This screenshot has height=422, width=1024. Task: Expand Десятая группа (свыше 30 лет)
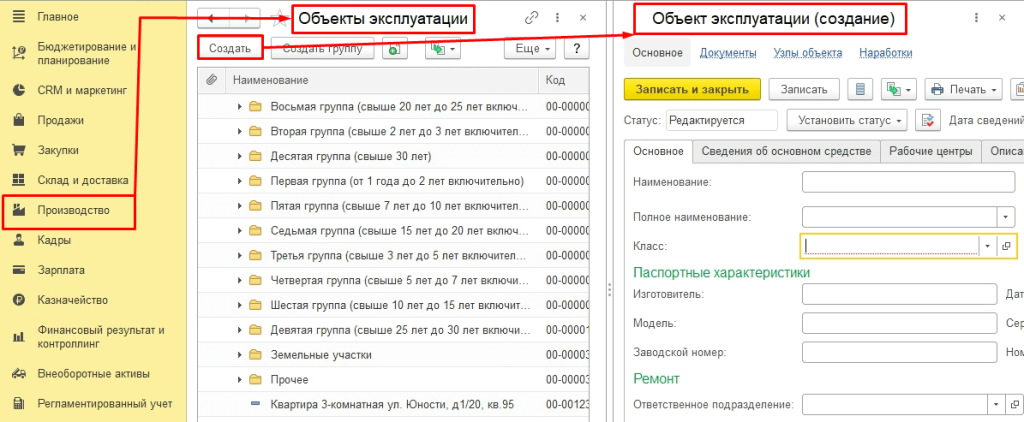tap(240, 156)
